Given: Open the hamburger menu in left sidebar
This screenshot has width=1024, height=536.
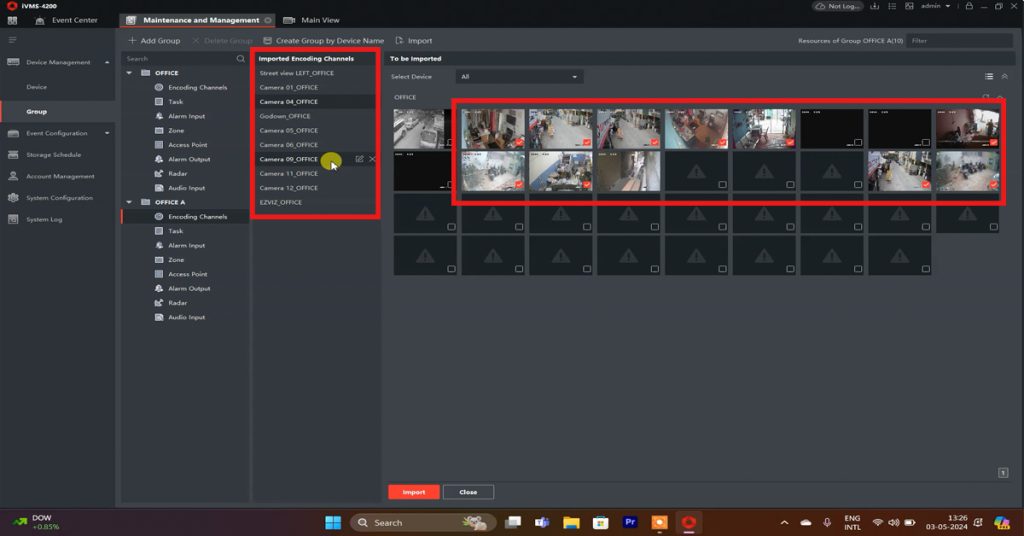Looking at the screenshot, I should pyautogui.click(x=13, y=40).
